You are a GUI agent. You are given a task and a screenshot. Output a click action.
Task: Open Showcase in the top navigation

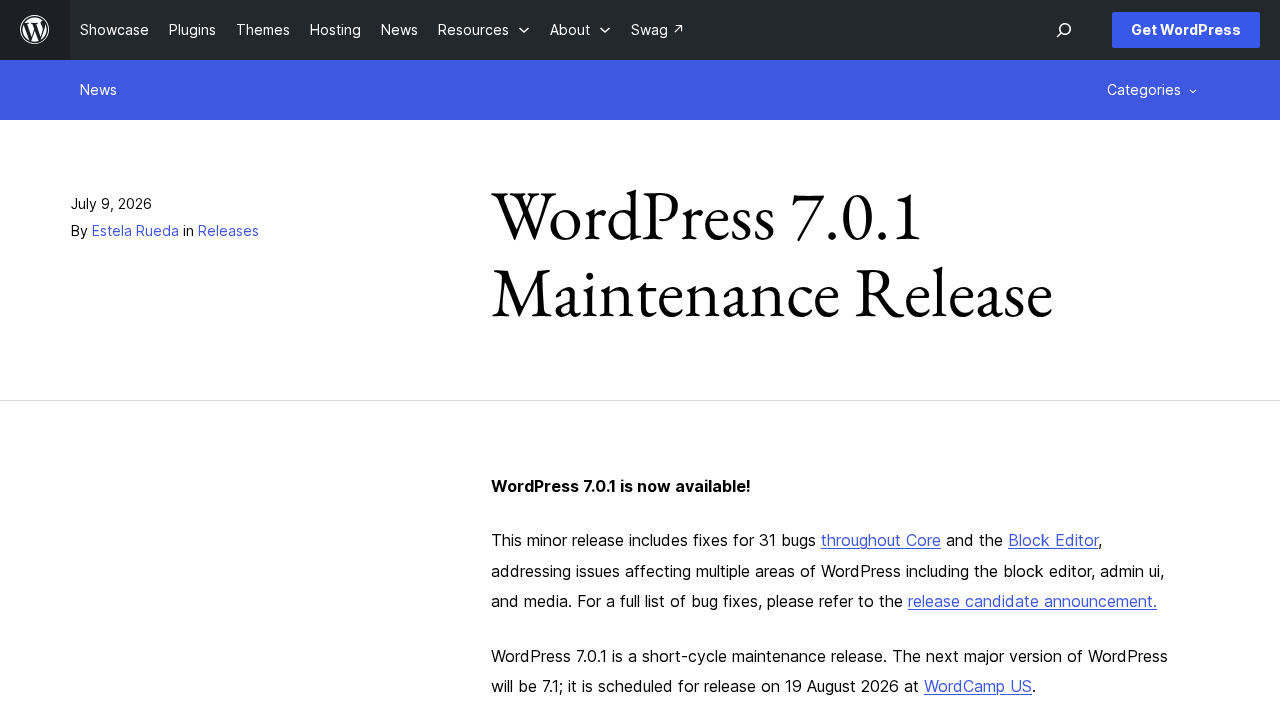[x=114, y=30]
